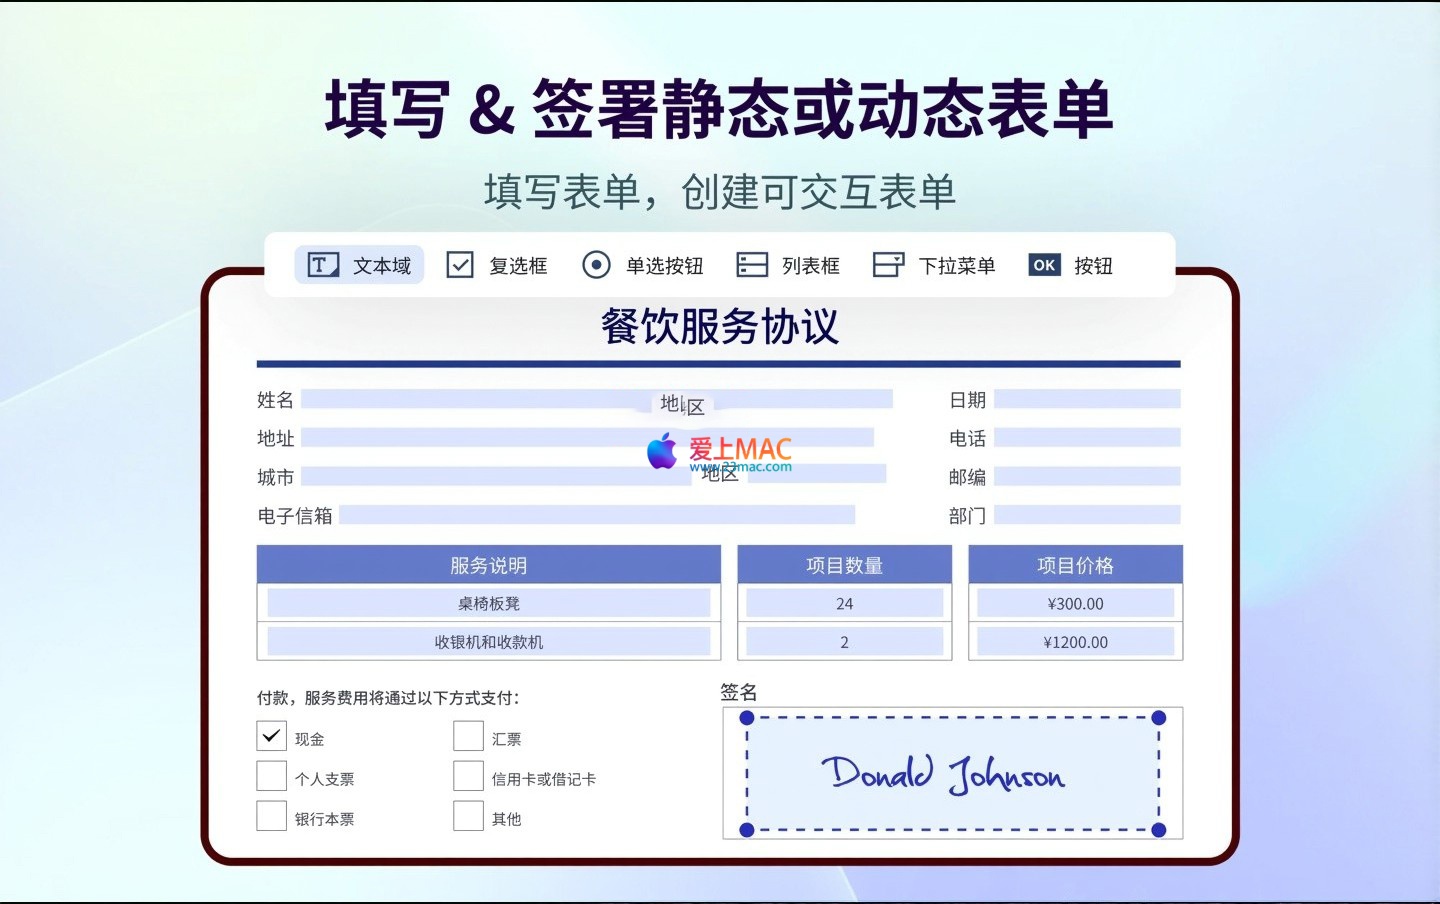Select the 收银机和收款机 service description cell

[x=489, y=642]
